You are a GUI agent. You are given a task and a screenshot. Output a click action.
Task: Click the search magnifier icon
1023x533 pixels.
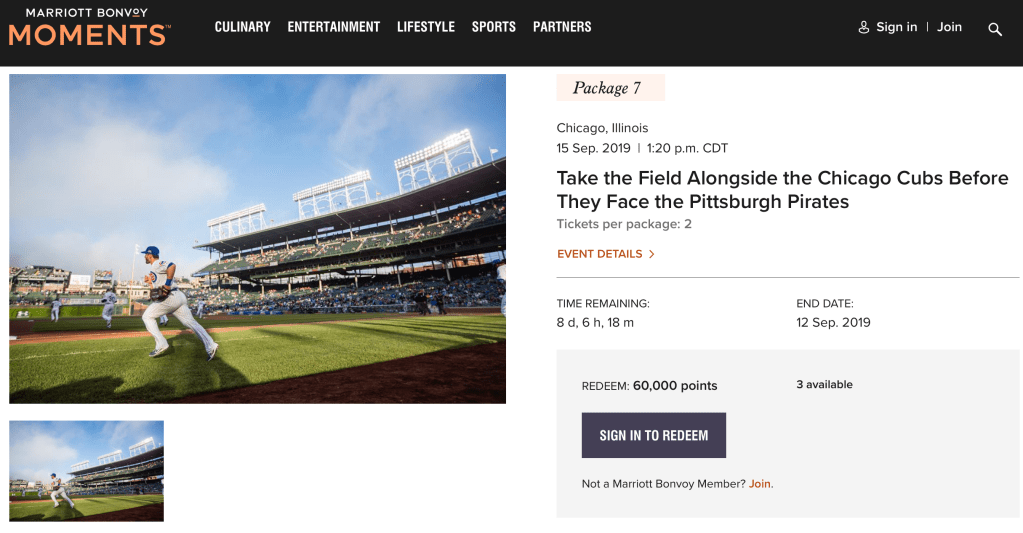click(x=995, y=29)
